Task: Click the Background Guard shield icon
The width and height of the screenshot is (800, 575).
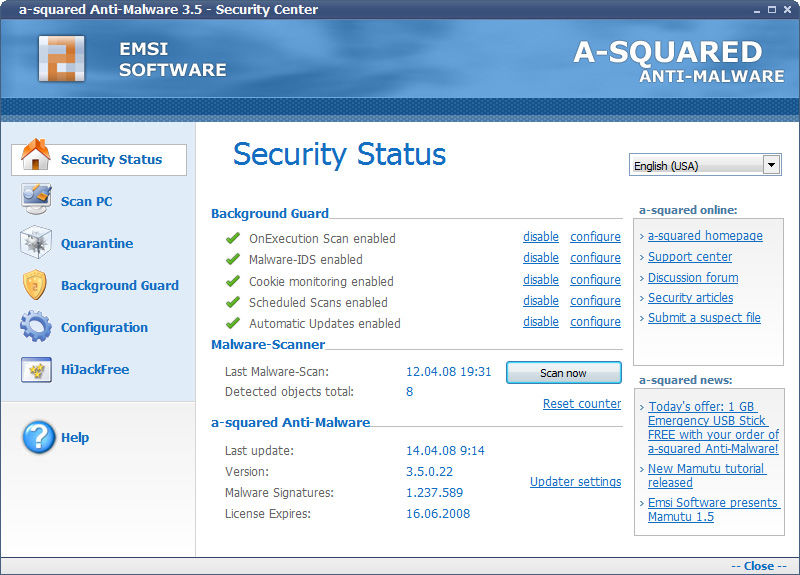Action: point(35,284)
